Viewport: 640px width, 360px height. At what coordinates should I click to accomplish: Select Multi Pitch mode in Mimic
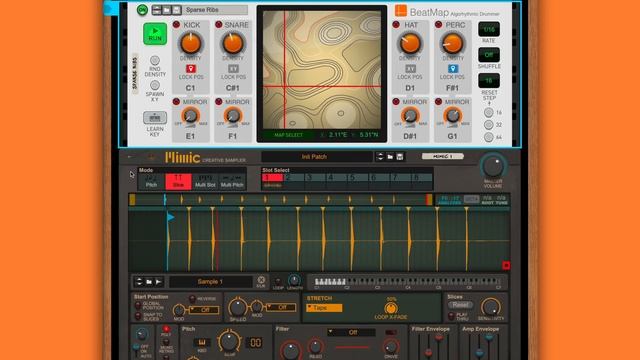click(232, 181)
